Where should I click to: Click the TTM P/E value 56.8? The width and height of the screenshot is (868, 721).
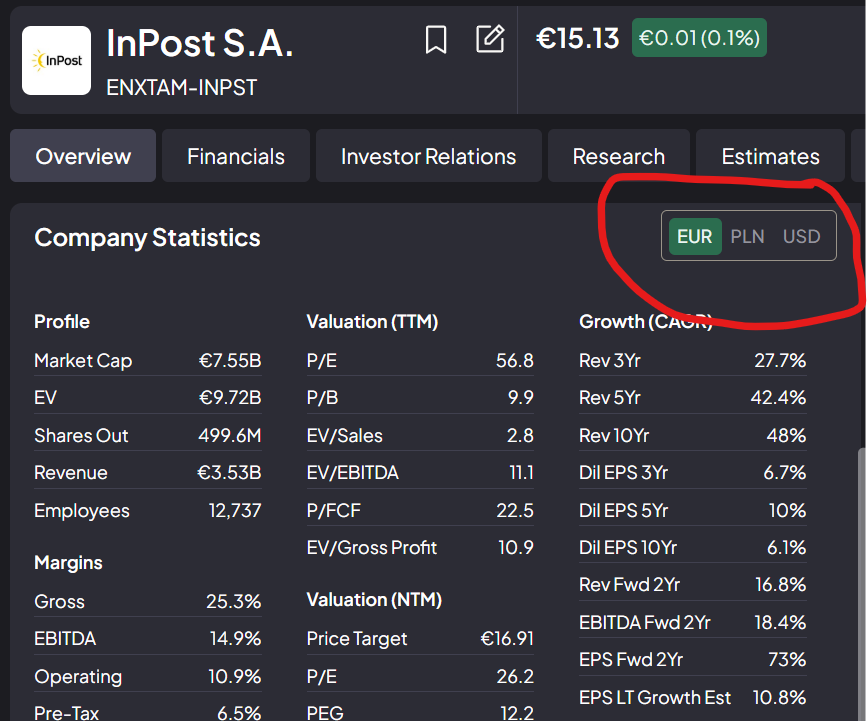(515, 360)
